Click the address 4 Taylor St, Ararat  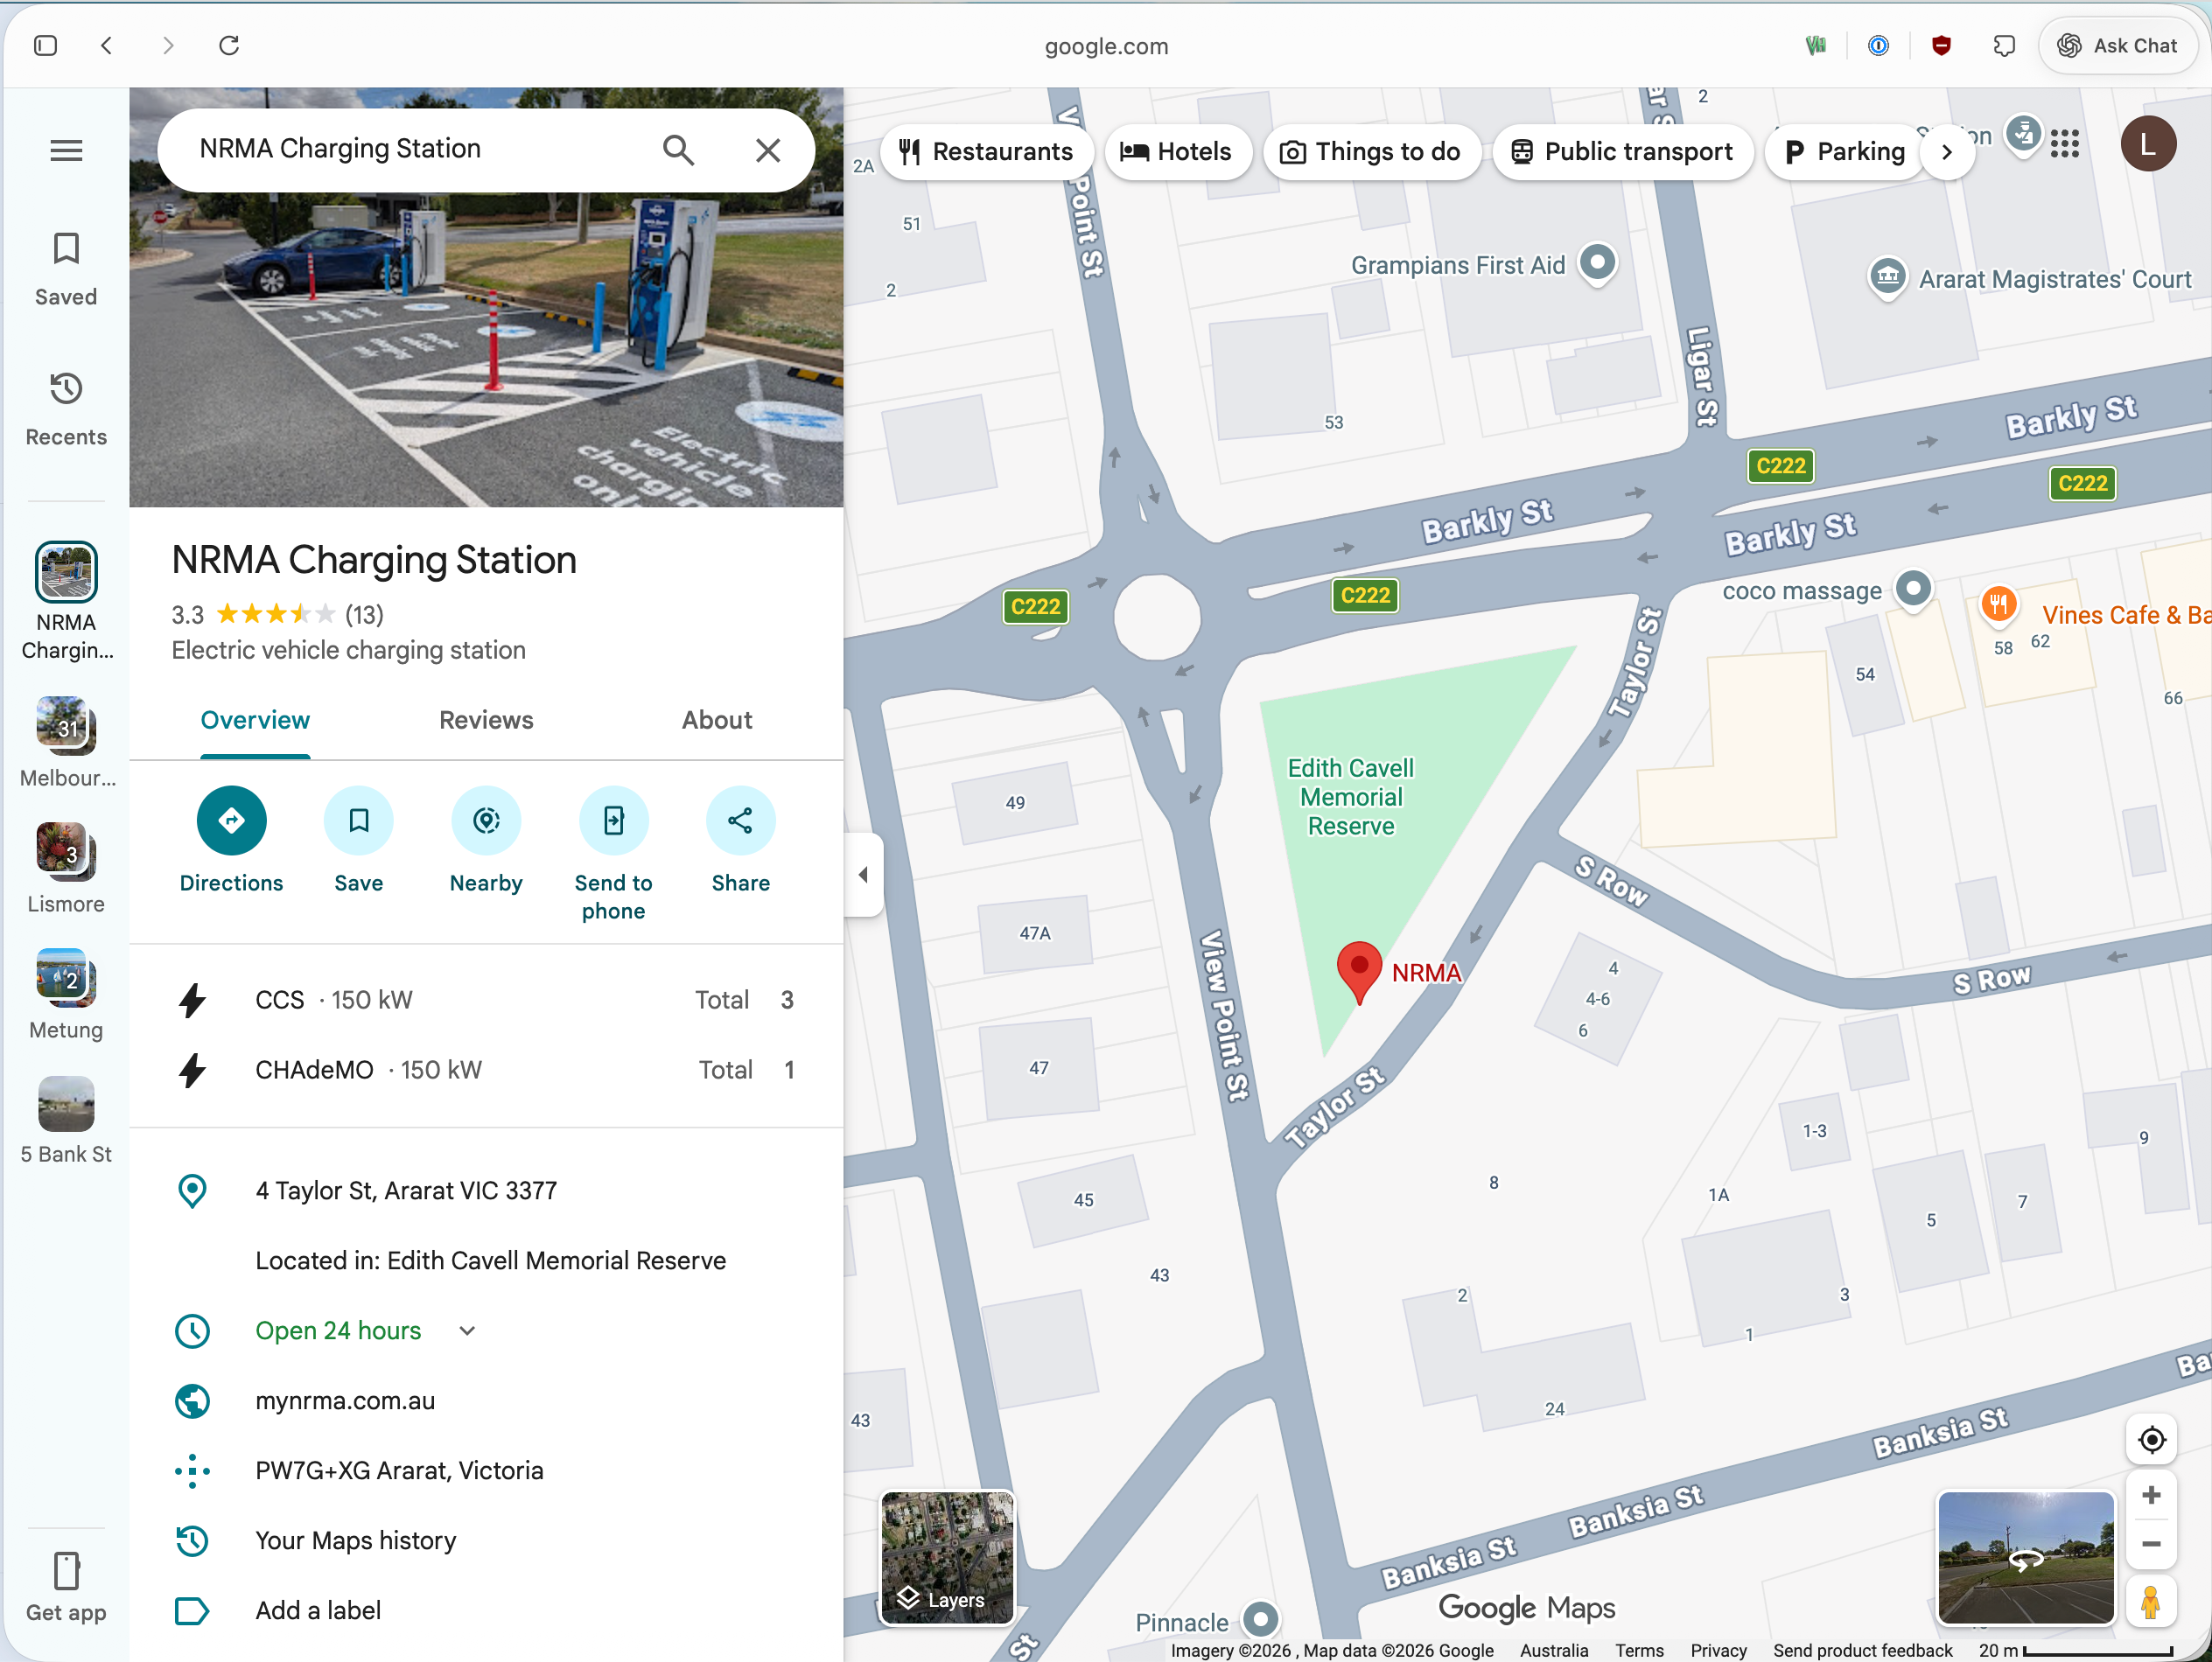(x=406, y=1190)
